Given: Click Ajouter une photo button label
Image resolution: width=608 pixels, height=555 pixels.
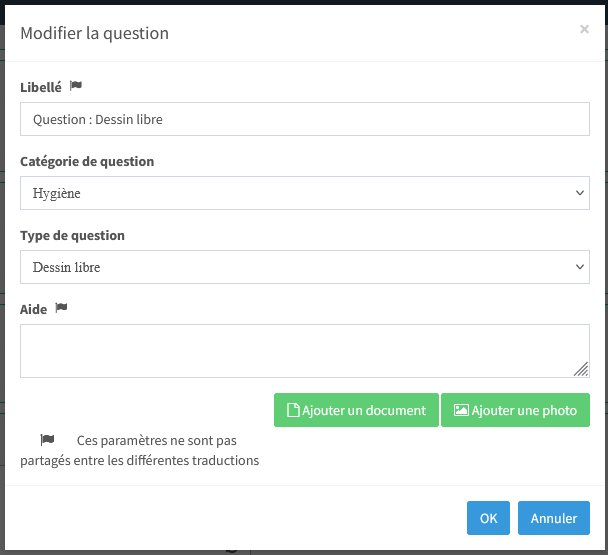Looking at the screenshot, I should click(x=524, y=410).
